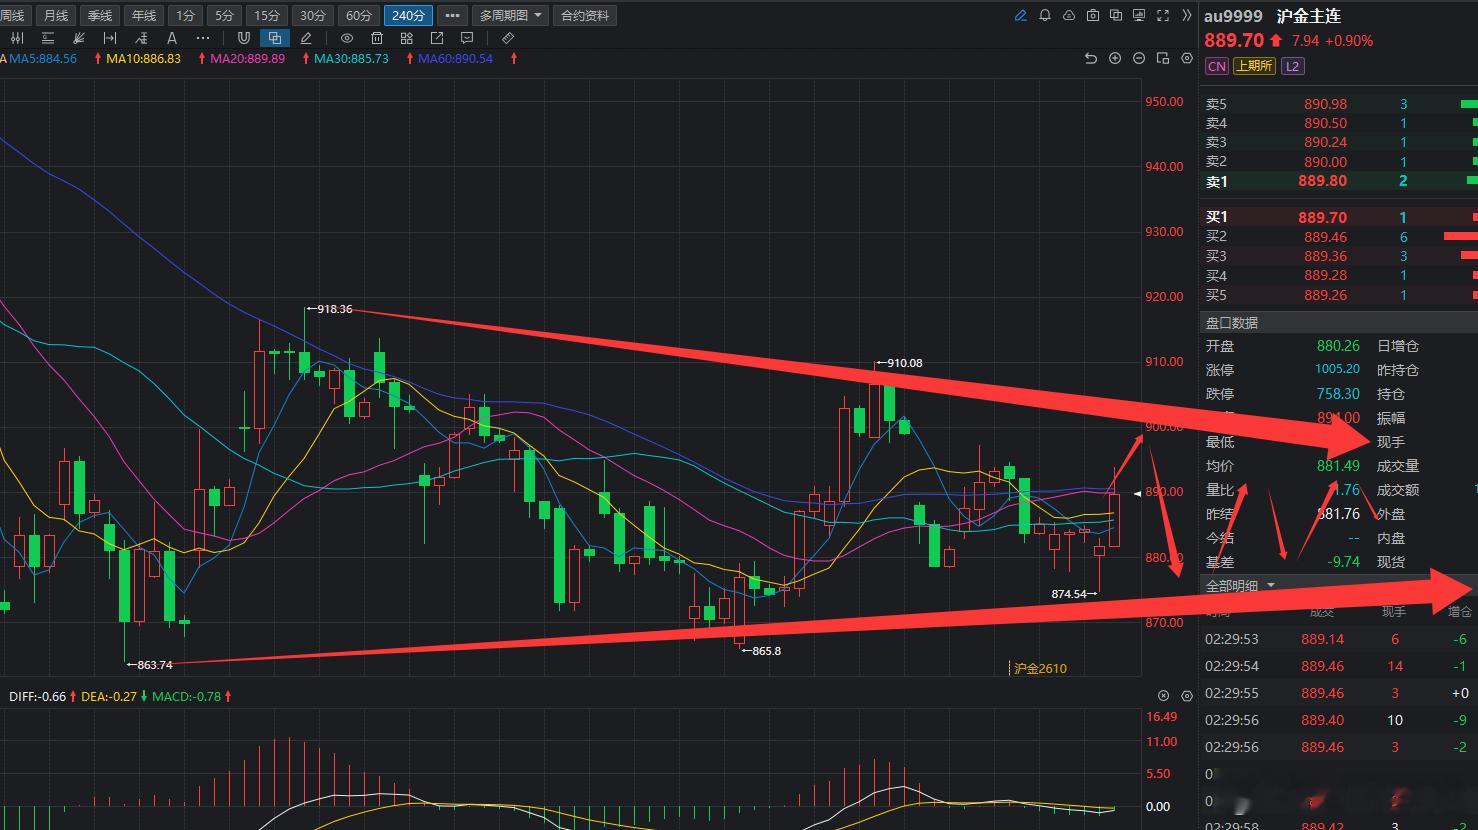Click the 02:29:53 trade row time
1478x830 pixels.
[1231, 639]
